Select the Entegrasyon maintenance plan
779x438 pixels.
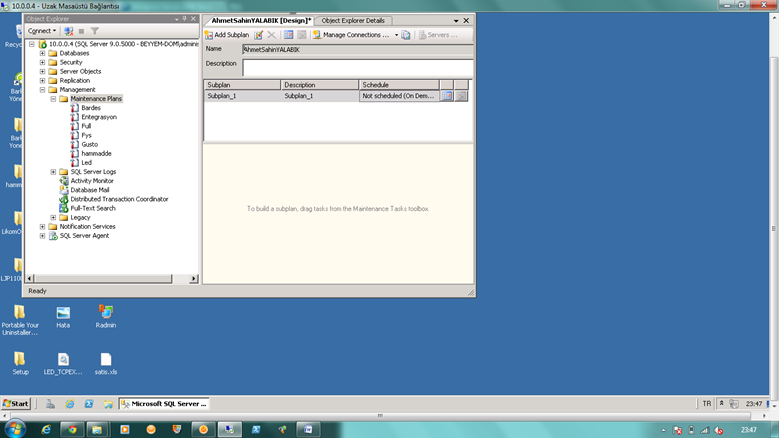[99, 117]
